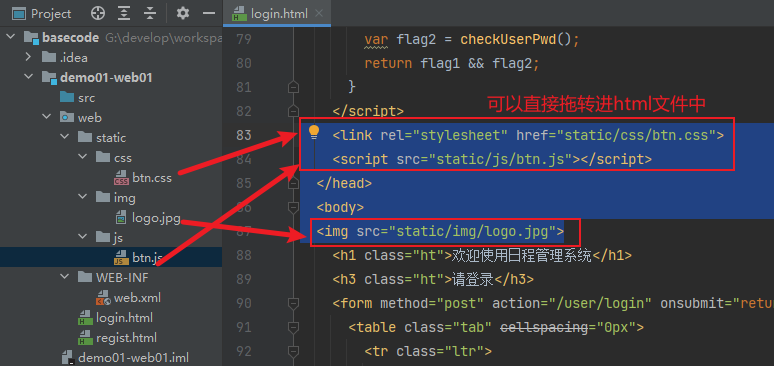The width and height of the screenshot is (774, 366).
Task: Select the static folder name
Action: point(111,138)
